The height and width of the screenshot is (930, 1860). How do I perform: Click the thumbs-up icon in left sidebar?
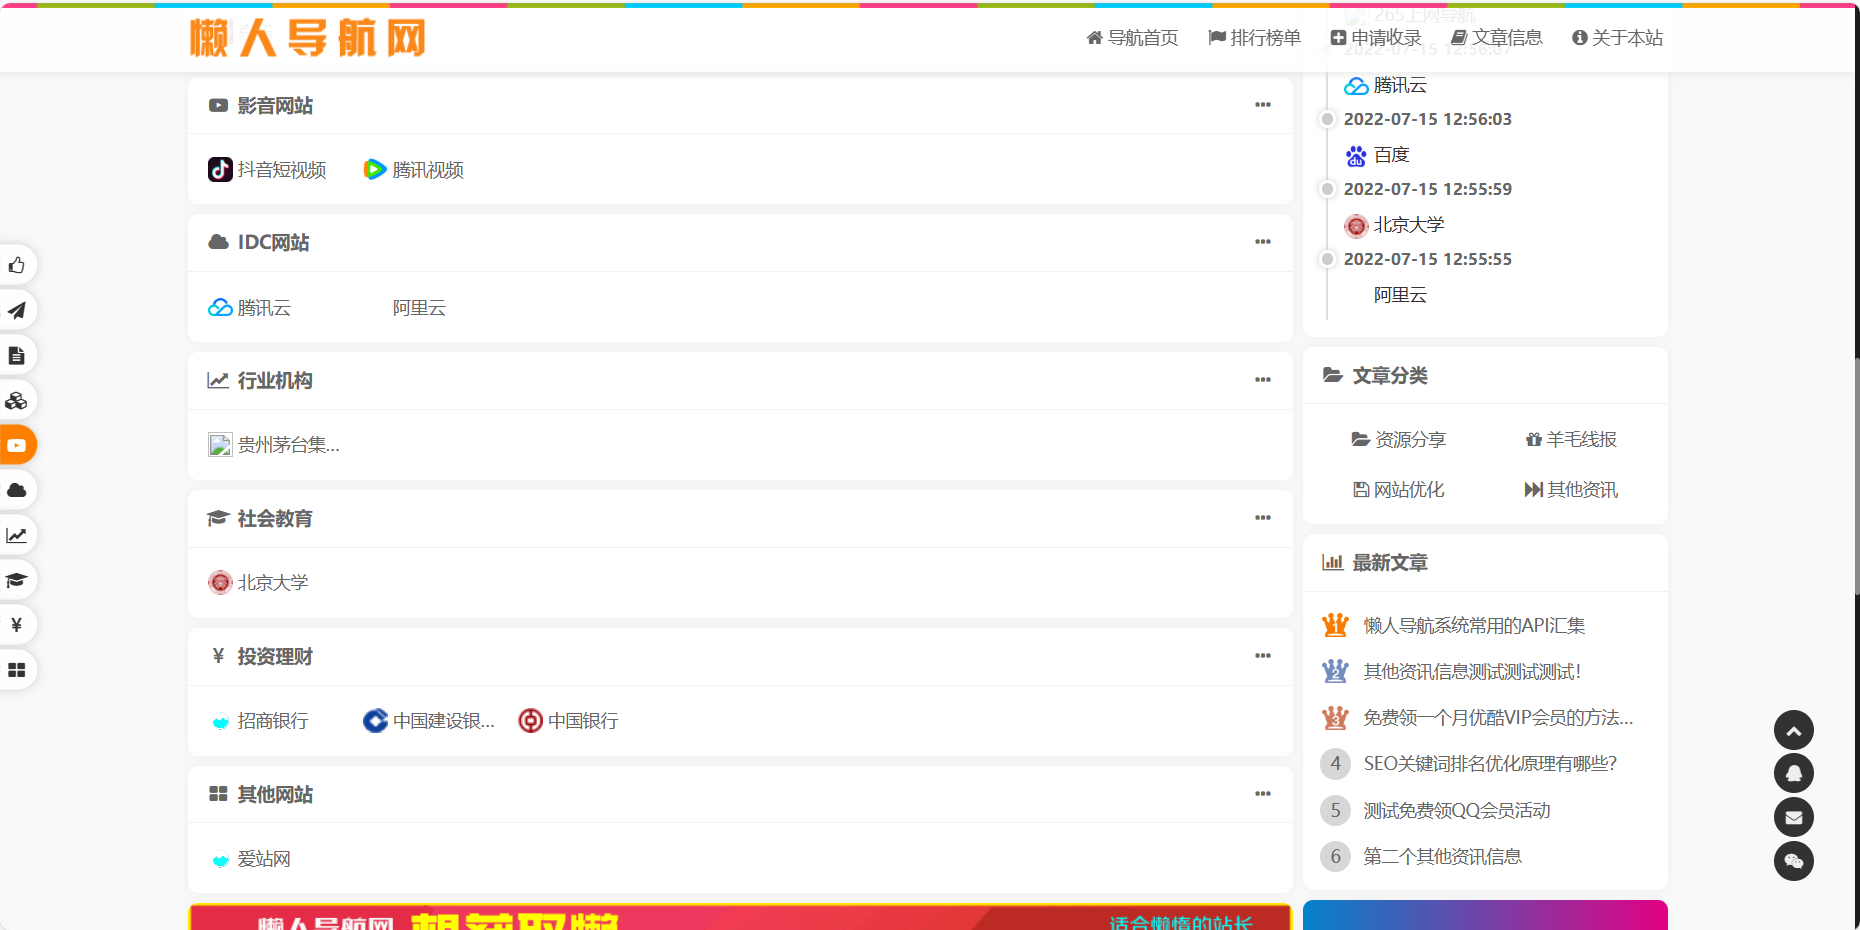point(17,265)
